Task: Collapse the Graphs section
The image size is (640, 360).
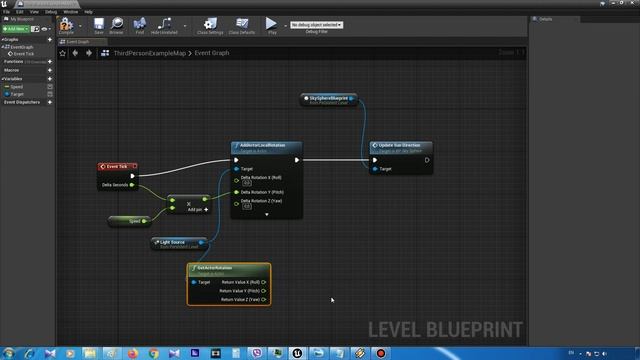Action: coord(2,40)
